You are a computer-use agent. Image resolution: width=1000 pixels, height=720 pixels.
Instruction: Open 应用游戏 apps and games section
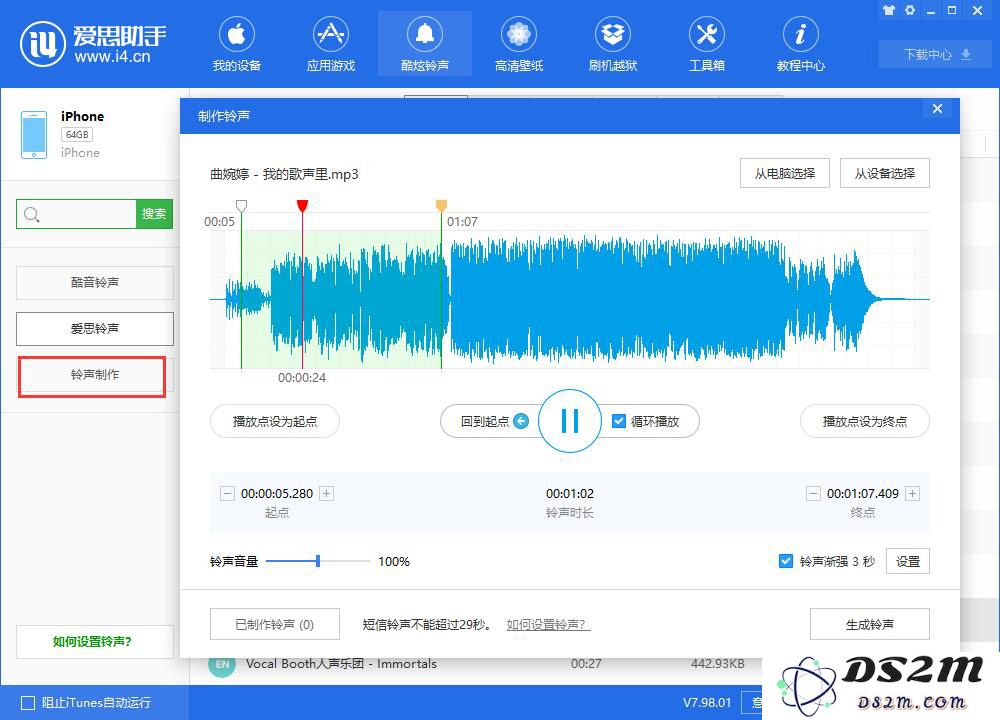[330, 43]
